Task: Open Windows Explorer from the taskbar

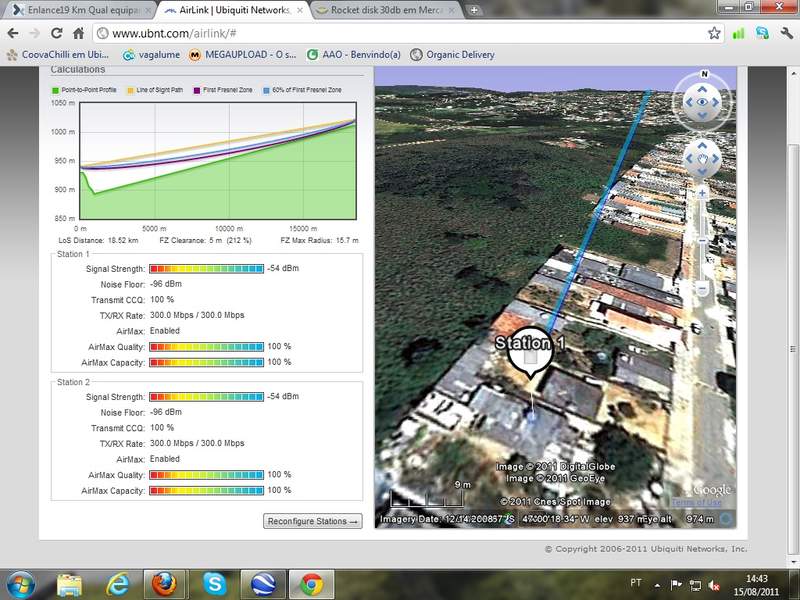Action: click(69, 585)
